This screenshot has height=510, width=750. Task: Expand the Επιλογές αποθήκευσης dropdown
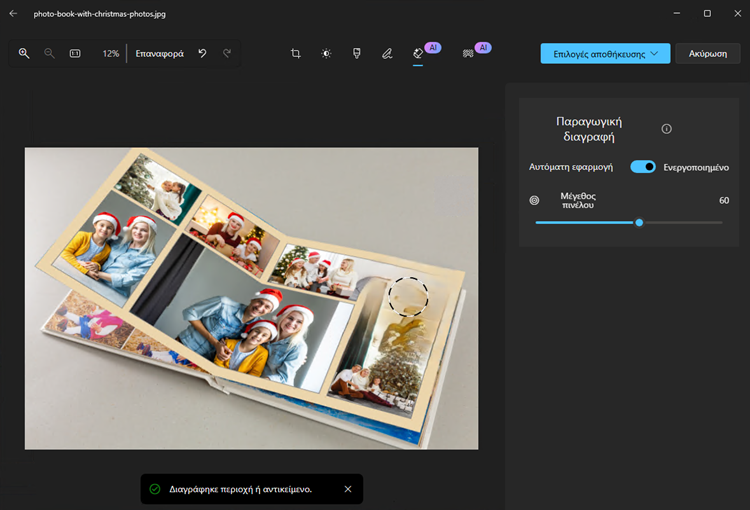click(605, 53)
